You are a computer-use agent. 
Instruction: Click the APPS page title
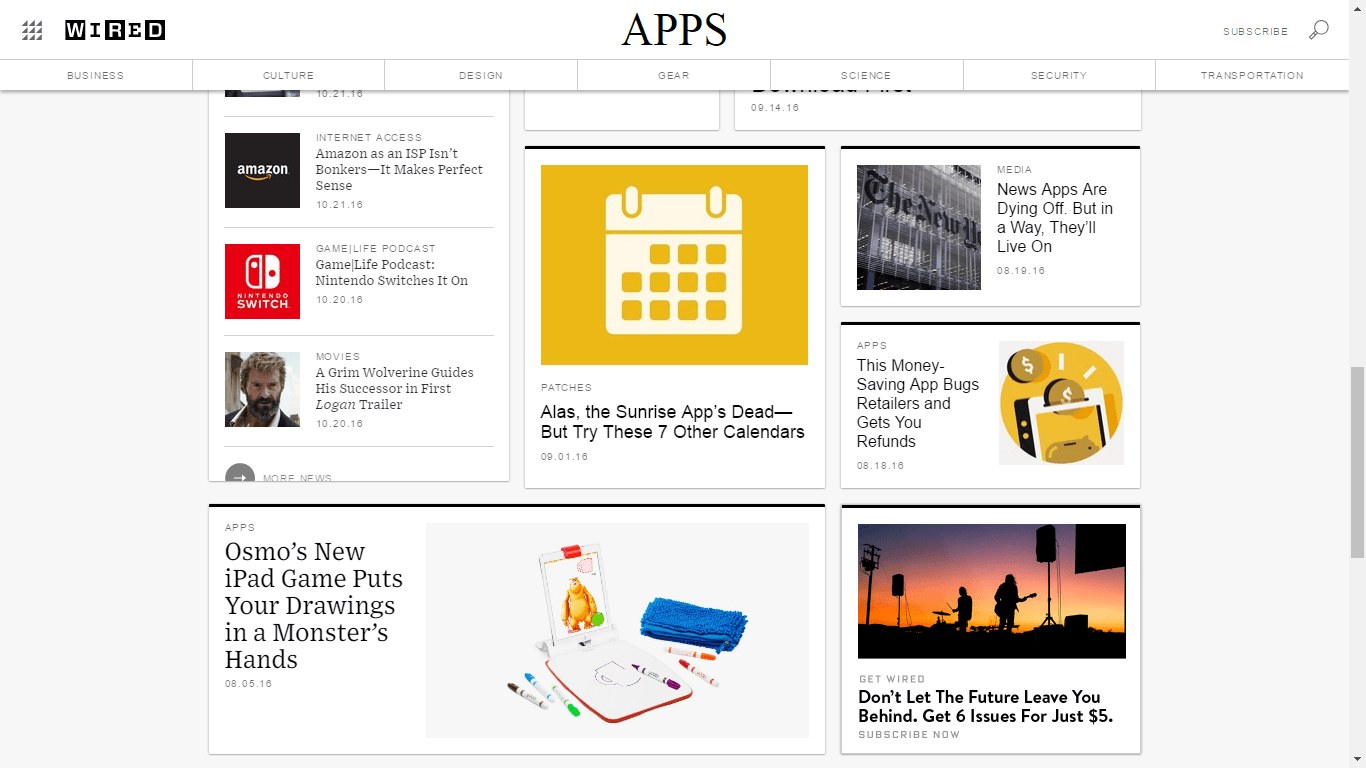(x=674, y=30)
